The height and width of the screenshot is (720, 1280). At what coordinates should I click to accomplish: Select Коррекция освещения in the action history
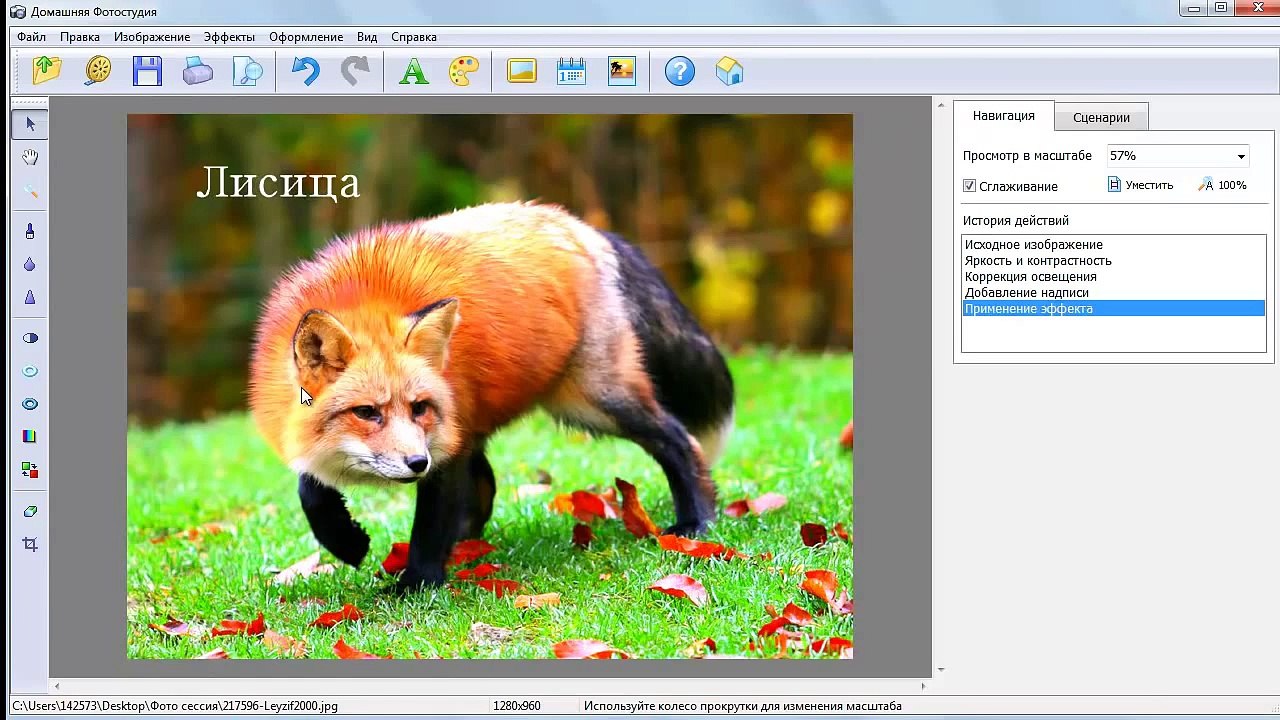(1030, 277)
